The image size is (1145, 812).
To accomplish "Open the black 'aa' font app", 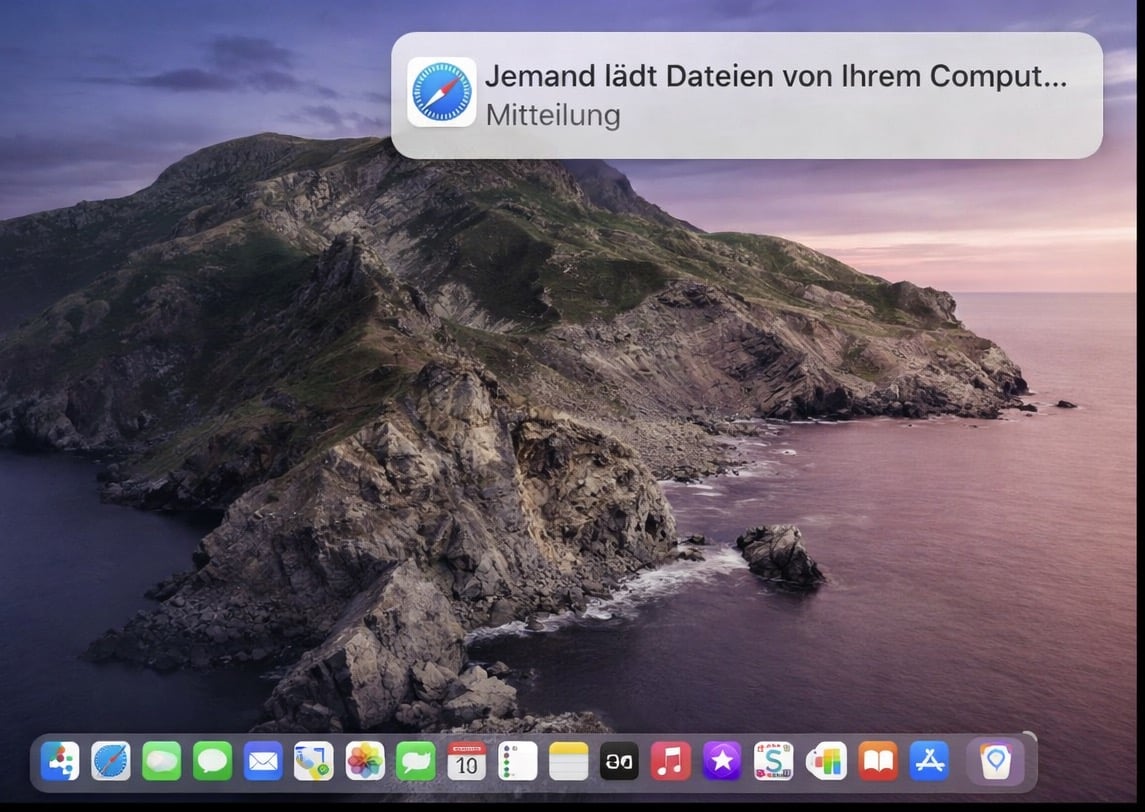I will (x=618, y=762).
